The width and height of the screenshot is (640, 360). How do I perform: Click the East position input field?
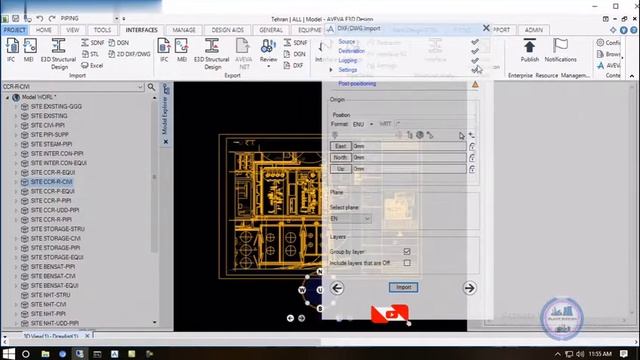pyautogui.click(x=409, y=146)
